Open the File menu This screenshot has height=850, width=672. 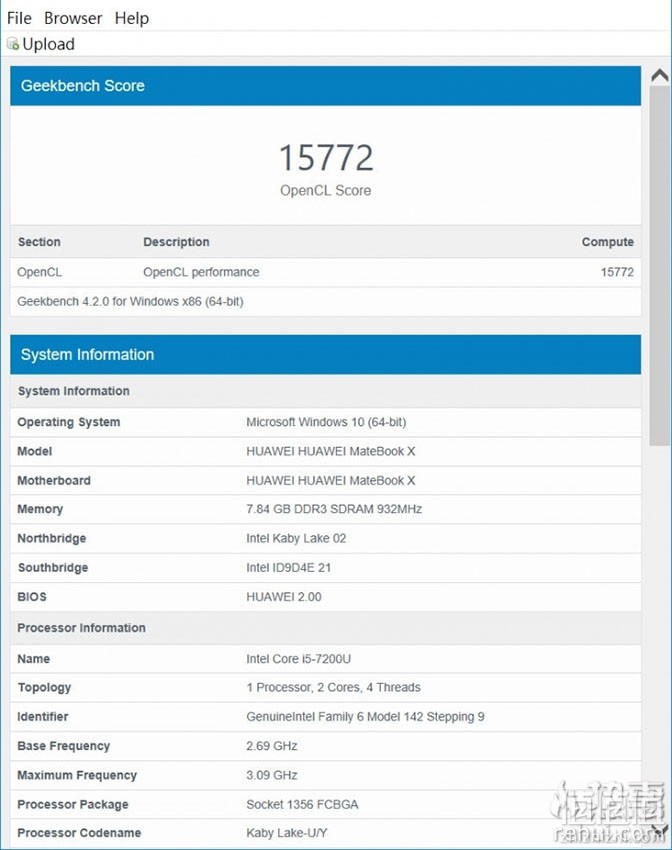(19, 18)
